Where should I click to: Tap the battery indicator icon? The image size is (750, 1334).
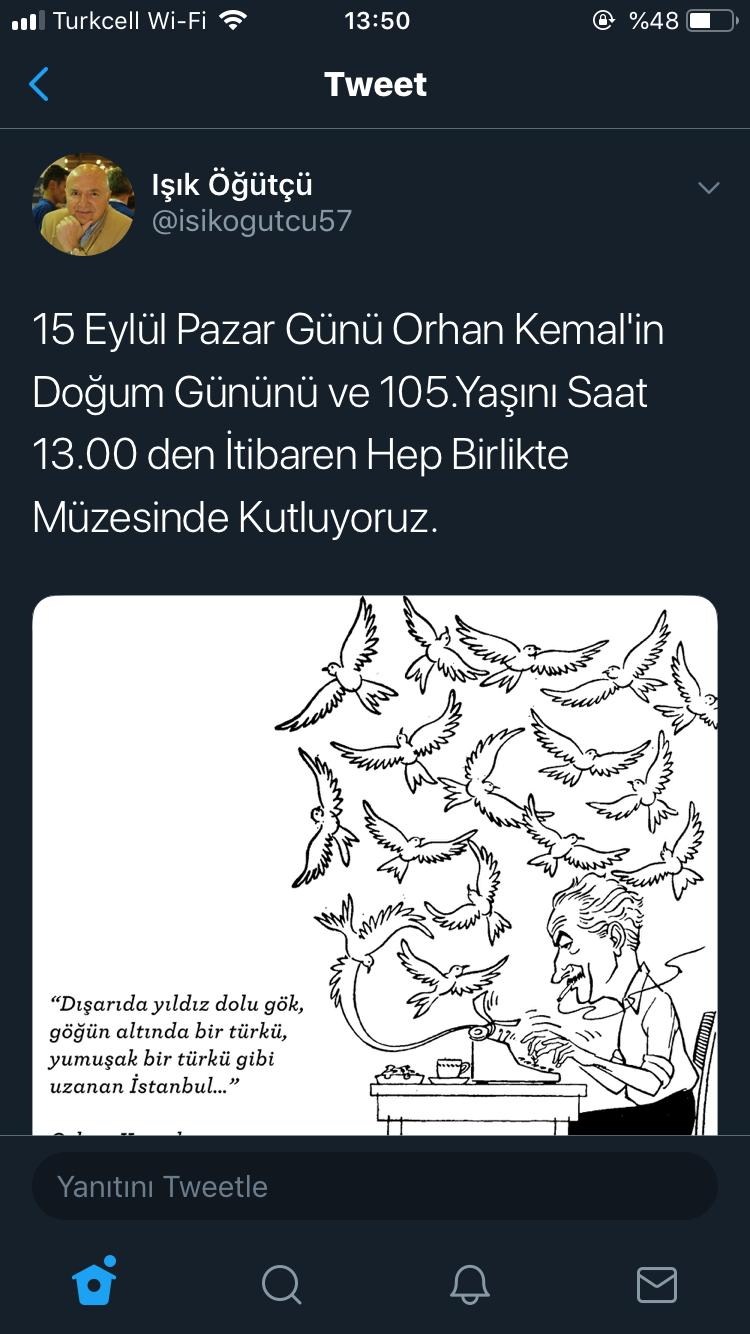click(712, 21)
